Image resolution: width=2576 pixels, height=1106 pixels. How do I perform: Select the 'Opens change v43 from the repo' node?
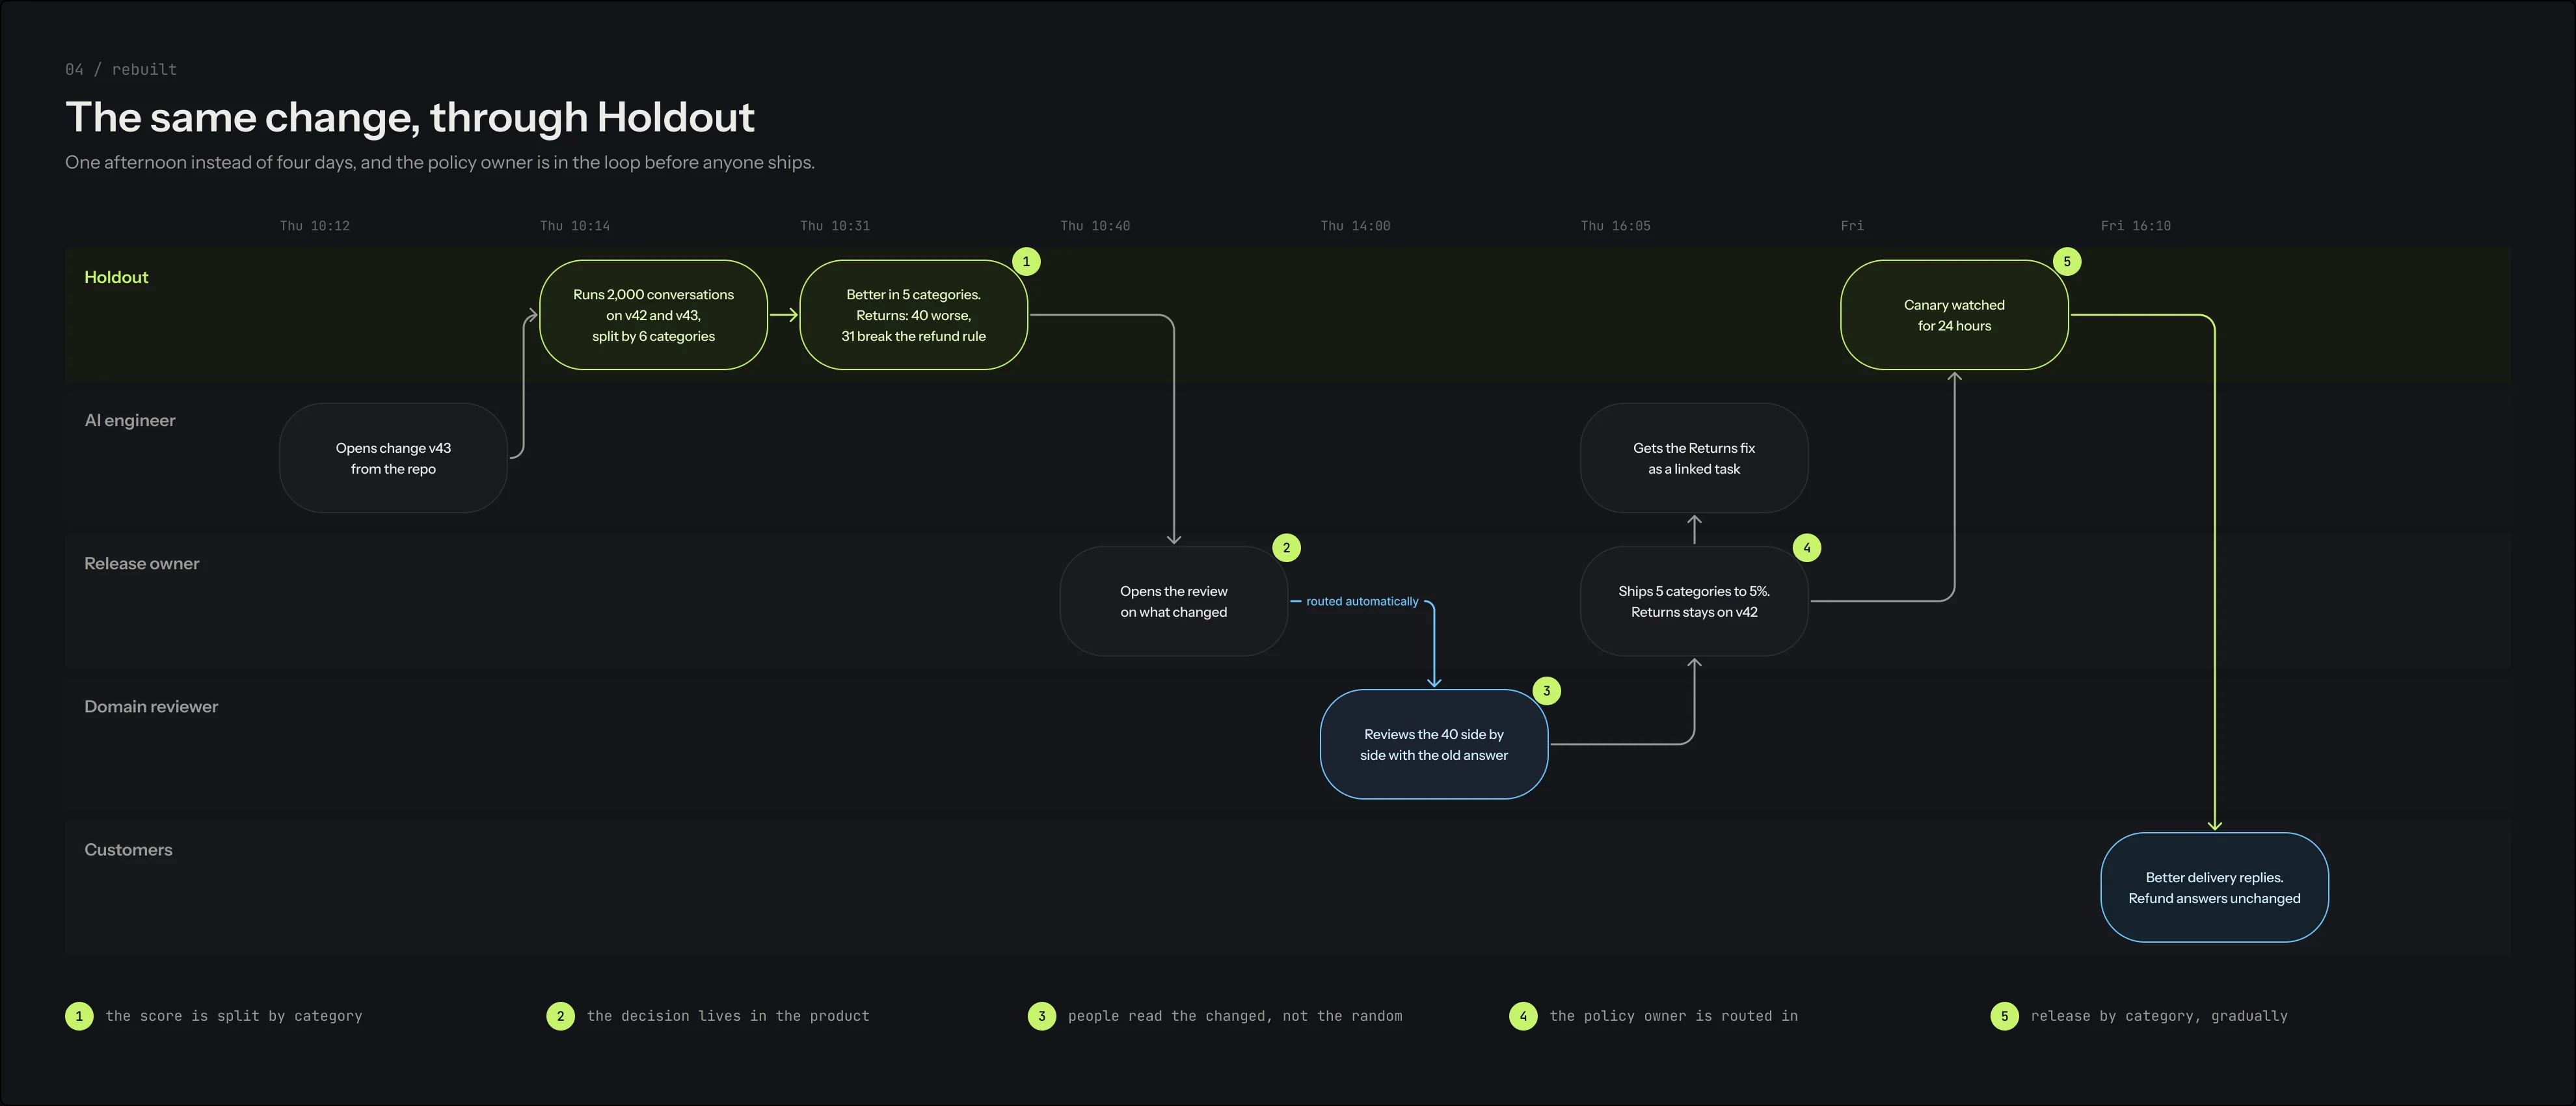pos(393,458)
